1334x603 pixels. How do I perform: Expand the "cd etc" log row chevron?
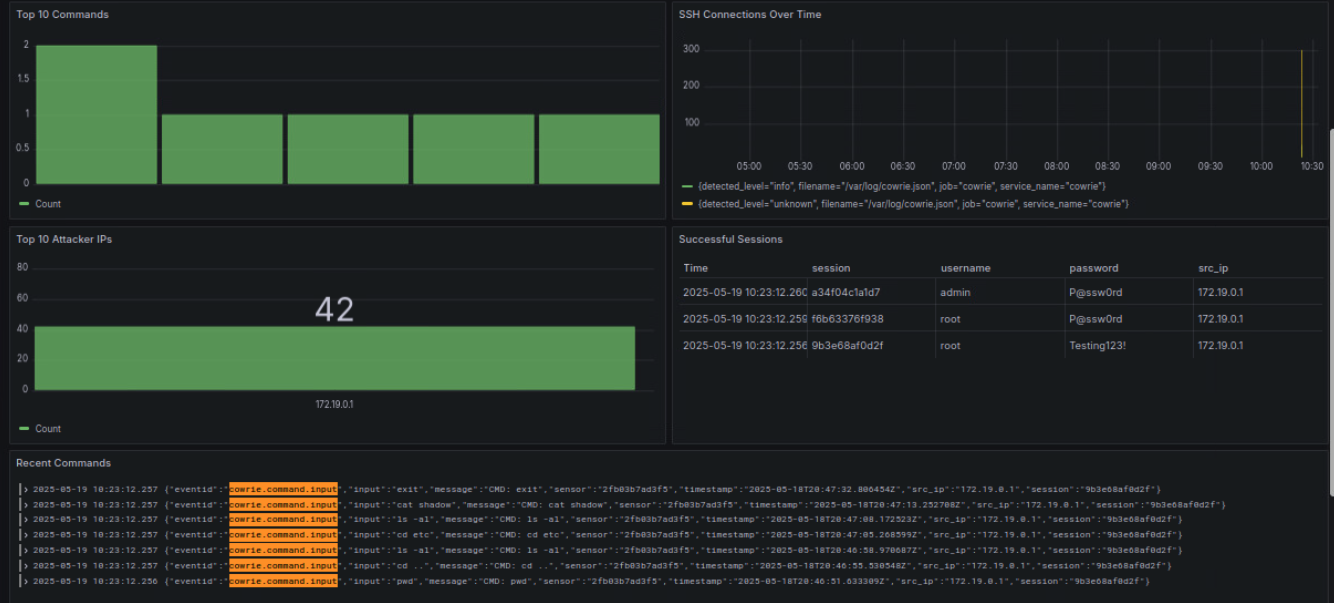(26, 535)
